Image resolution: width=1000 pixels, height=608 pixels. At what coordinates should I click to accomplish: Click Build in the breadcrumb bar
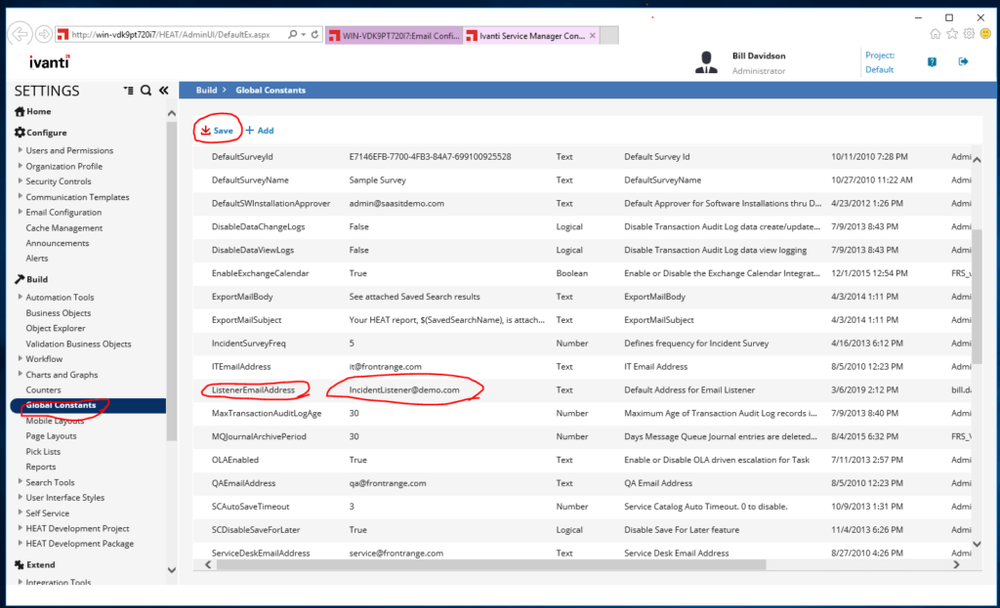pos(205,90)
